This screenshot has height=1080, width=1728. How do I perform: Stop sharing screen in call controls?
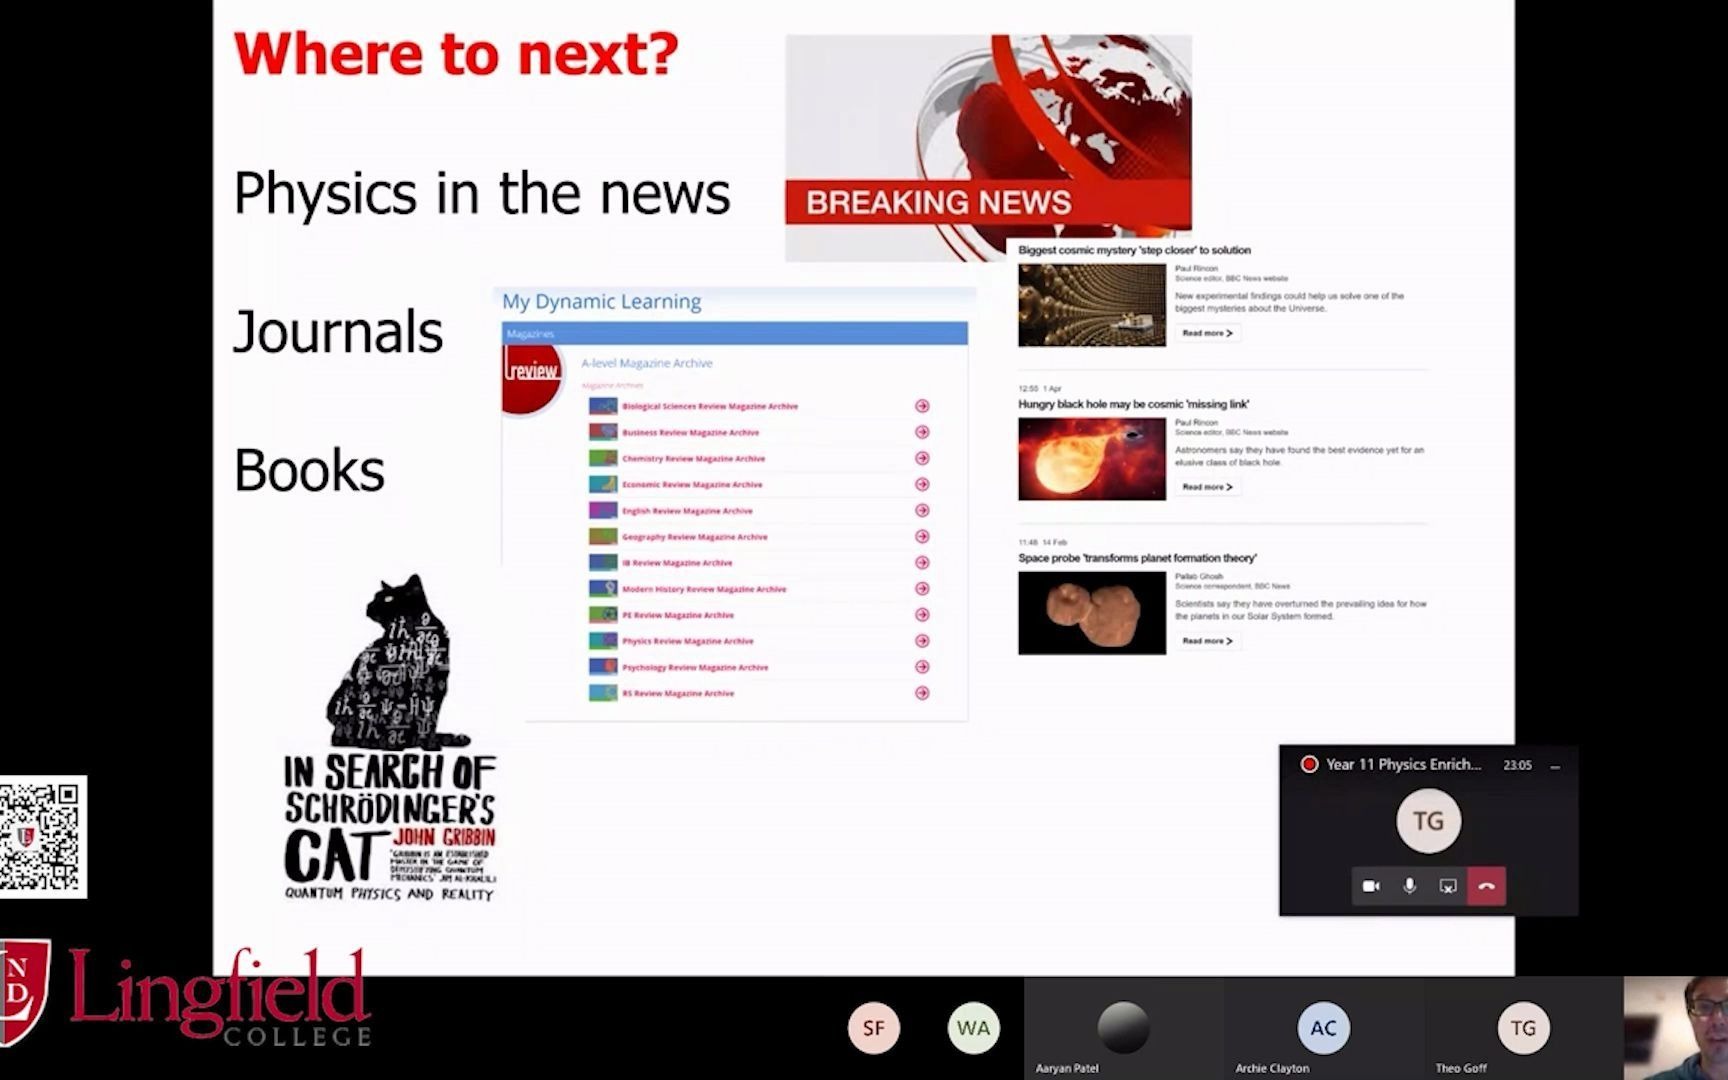1447,886
